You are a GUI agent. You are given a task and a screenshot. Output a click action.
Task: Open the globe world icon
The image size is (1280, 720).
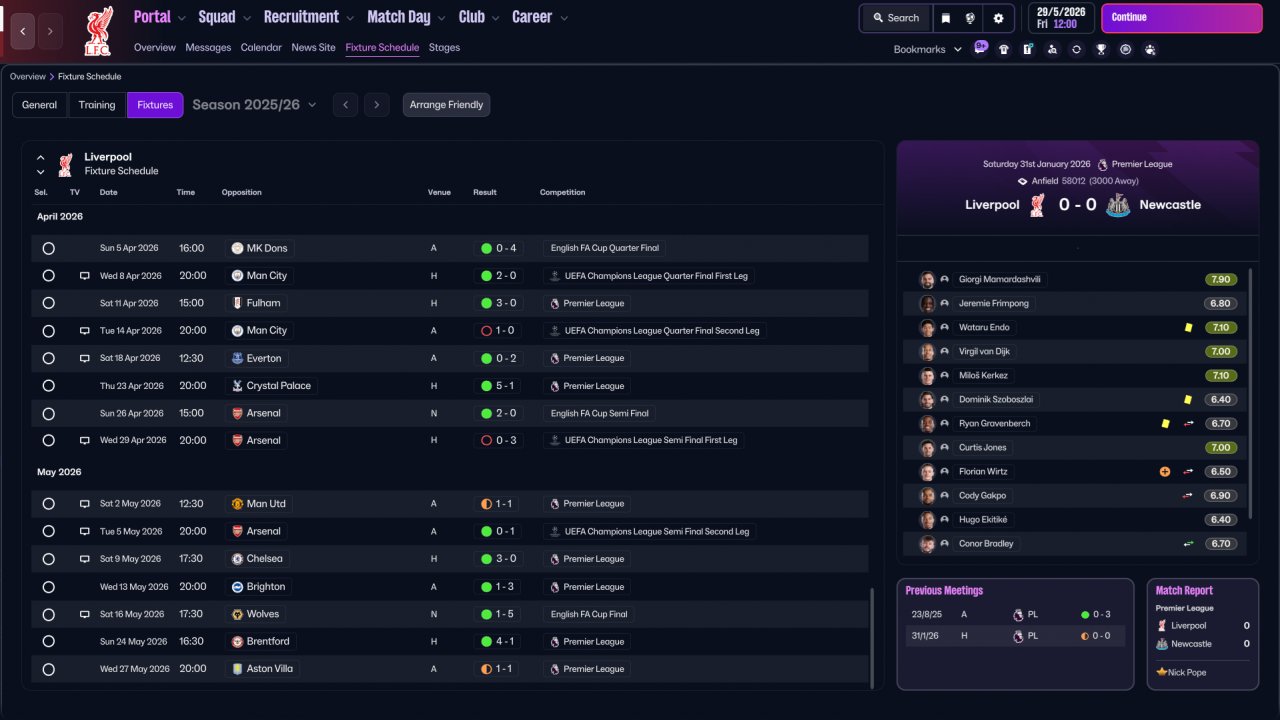coord(970,18)
